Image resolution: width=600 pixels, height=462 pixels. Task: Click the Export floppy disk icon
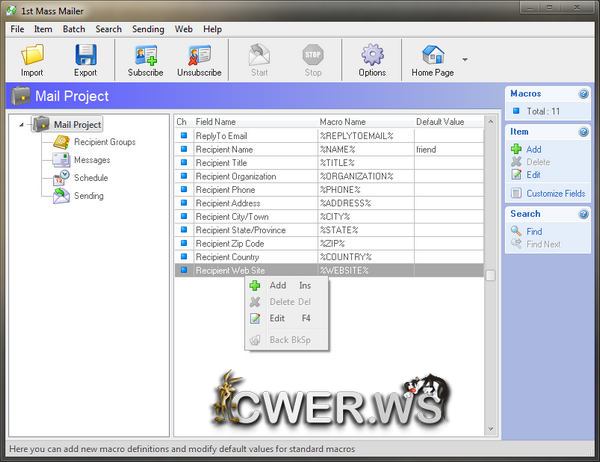(x=86, y=55)
